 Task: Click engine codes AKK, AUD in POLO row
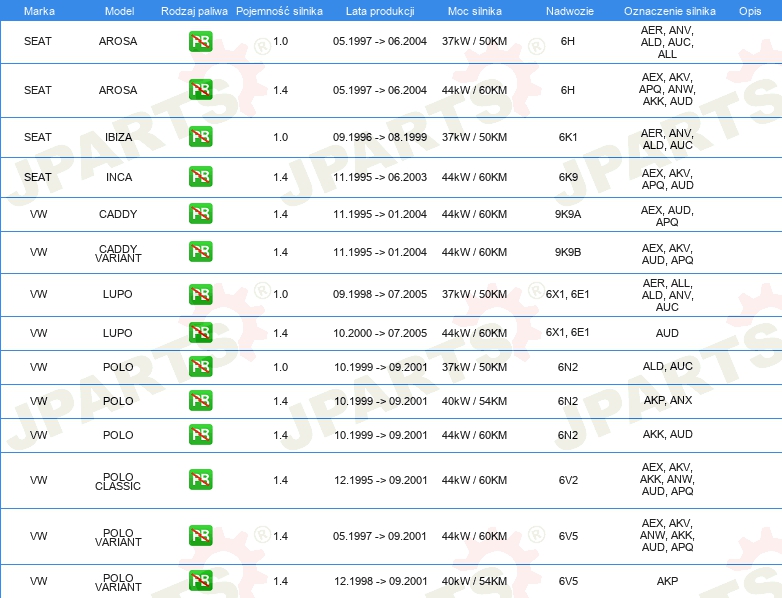click(667, 434)
